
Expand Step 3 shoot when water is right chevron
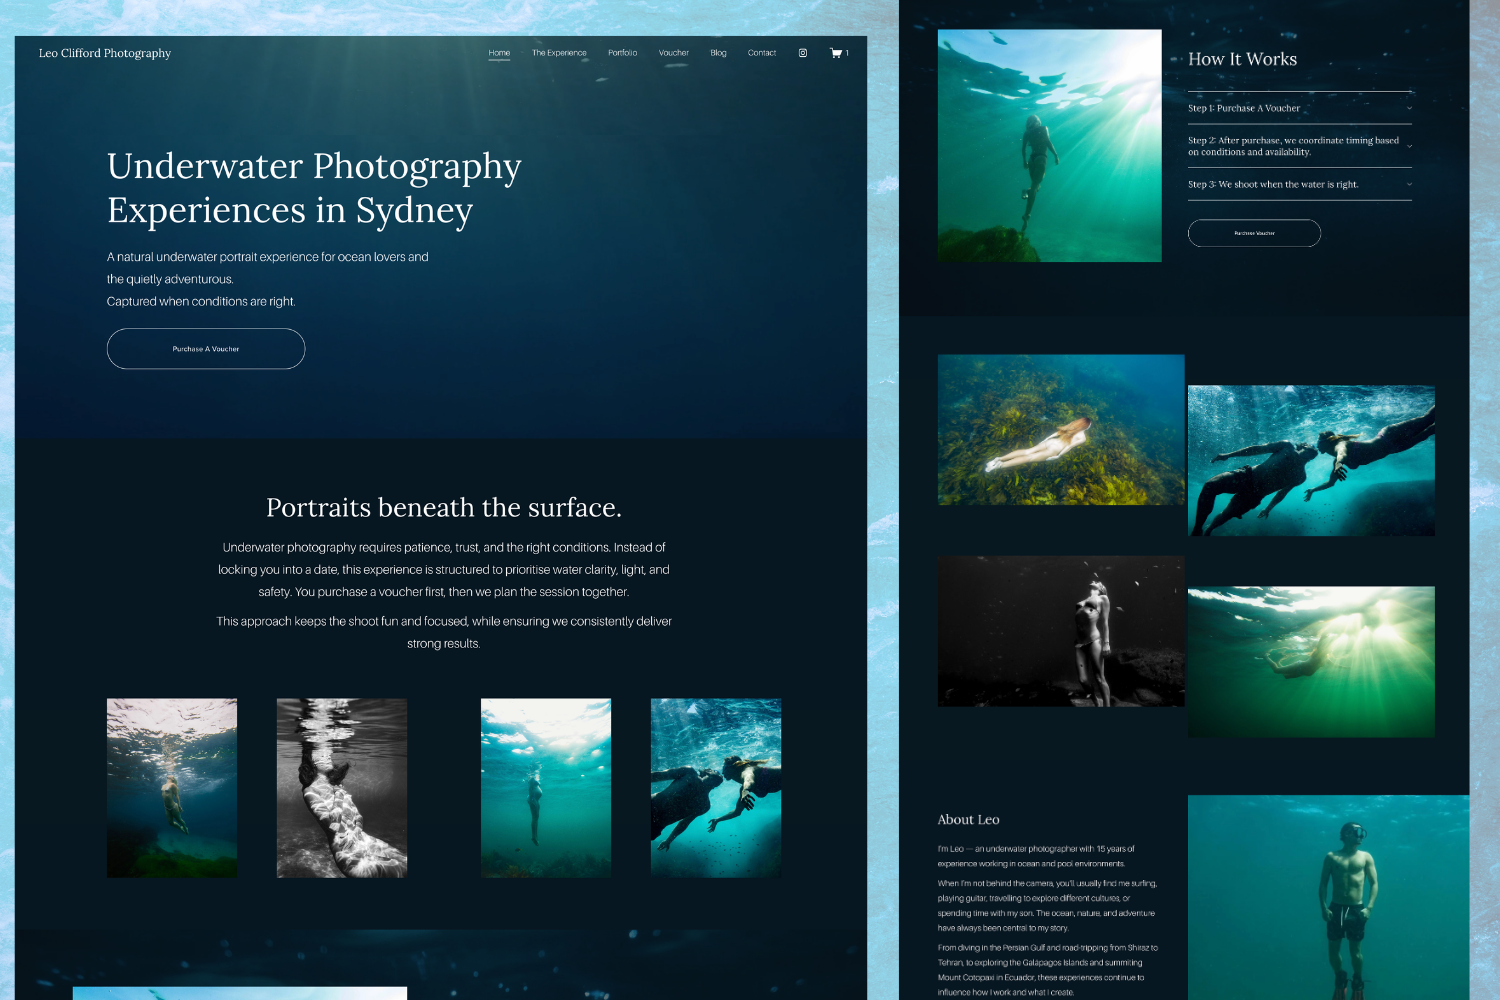tap(1409, 184)
